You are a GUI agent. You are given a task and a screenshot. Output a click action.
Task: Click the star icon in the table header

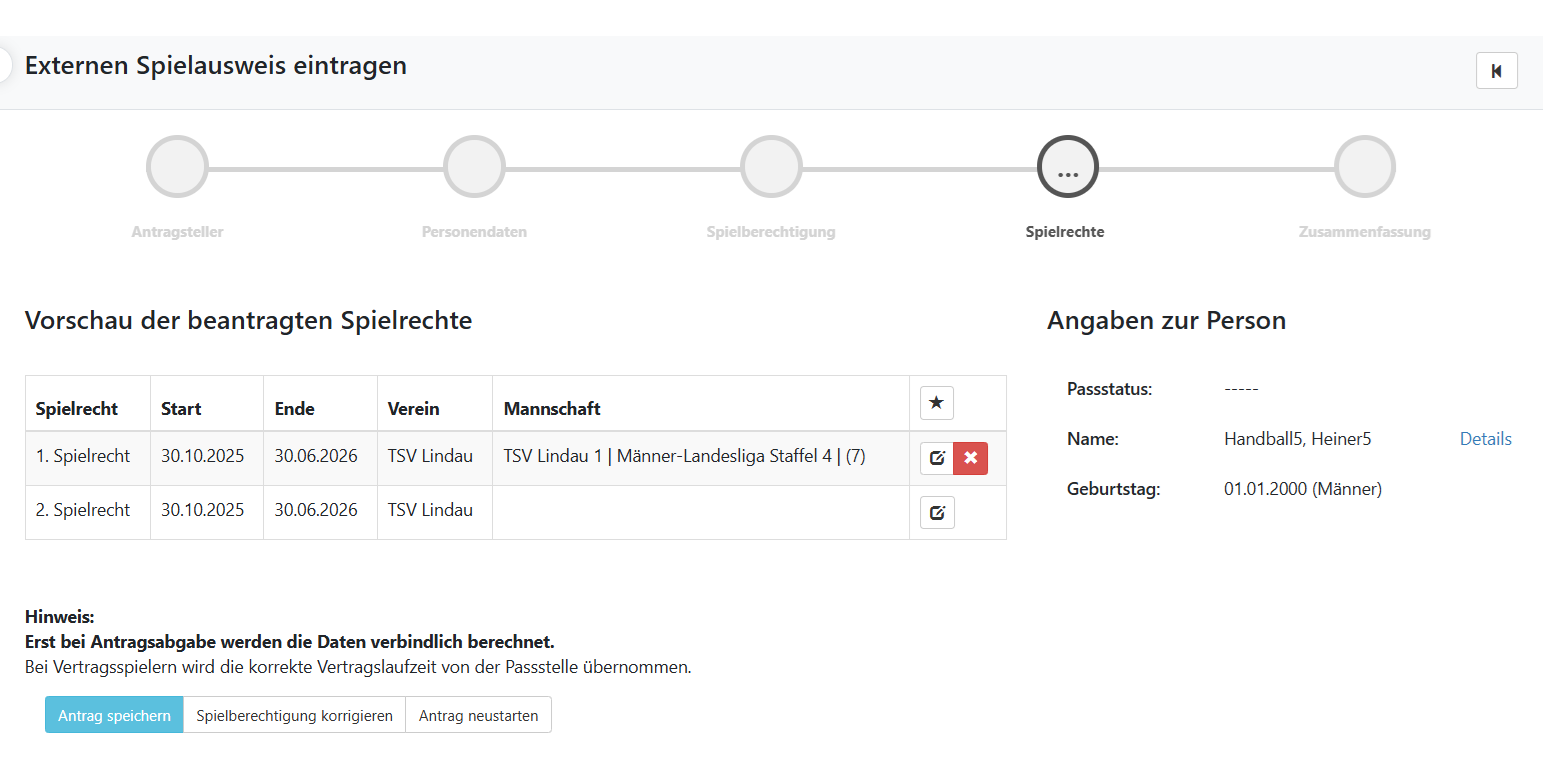coord(936,403)
